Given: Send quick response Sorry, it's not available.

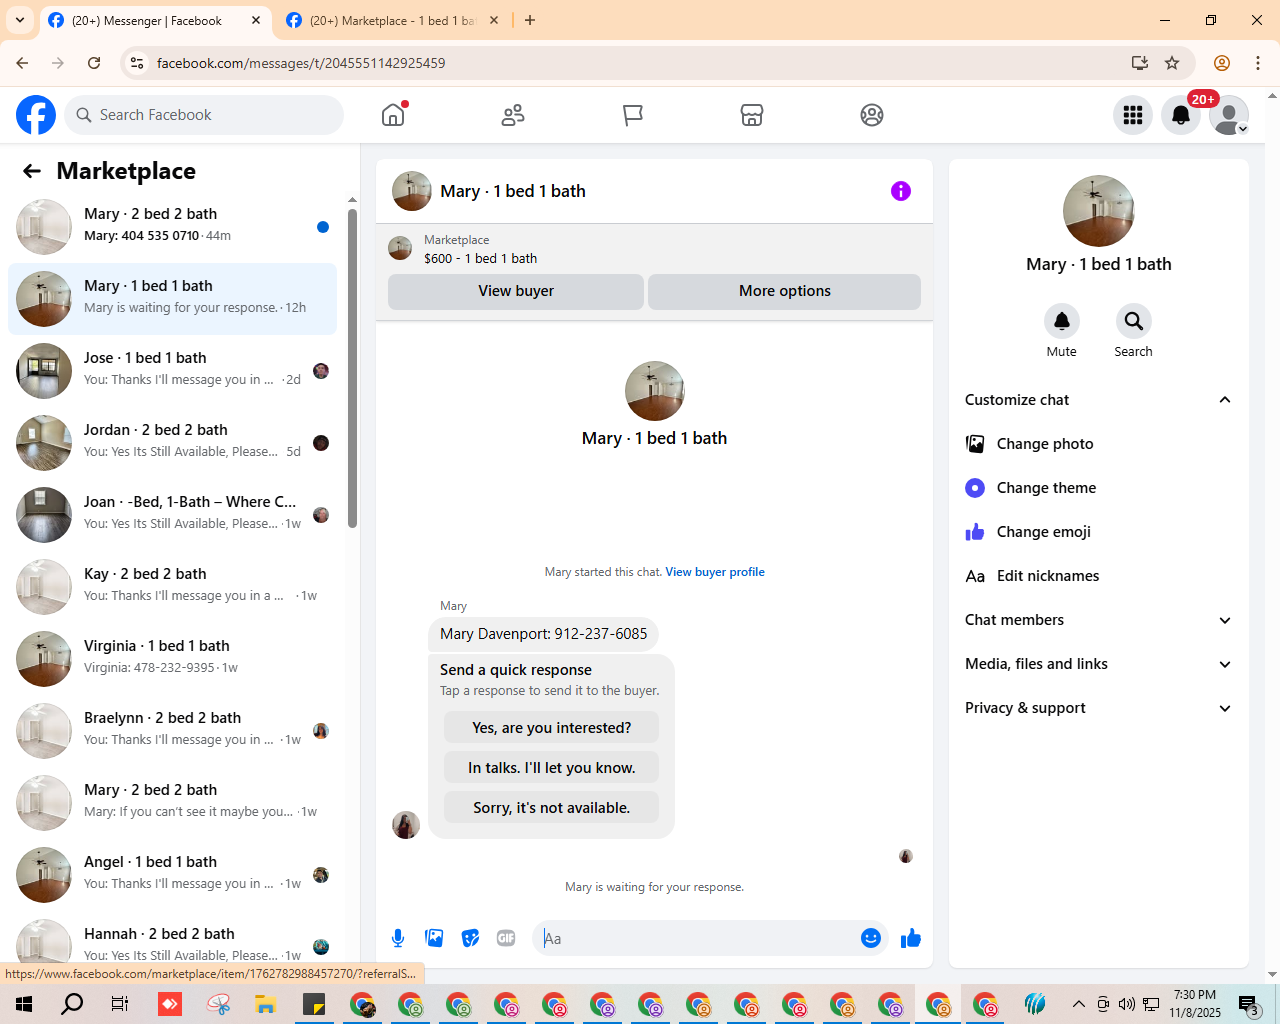Looking at the screenshot, I should click(552, 808).
